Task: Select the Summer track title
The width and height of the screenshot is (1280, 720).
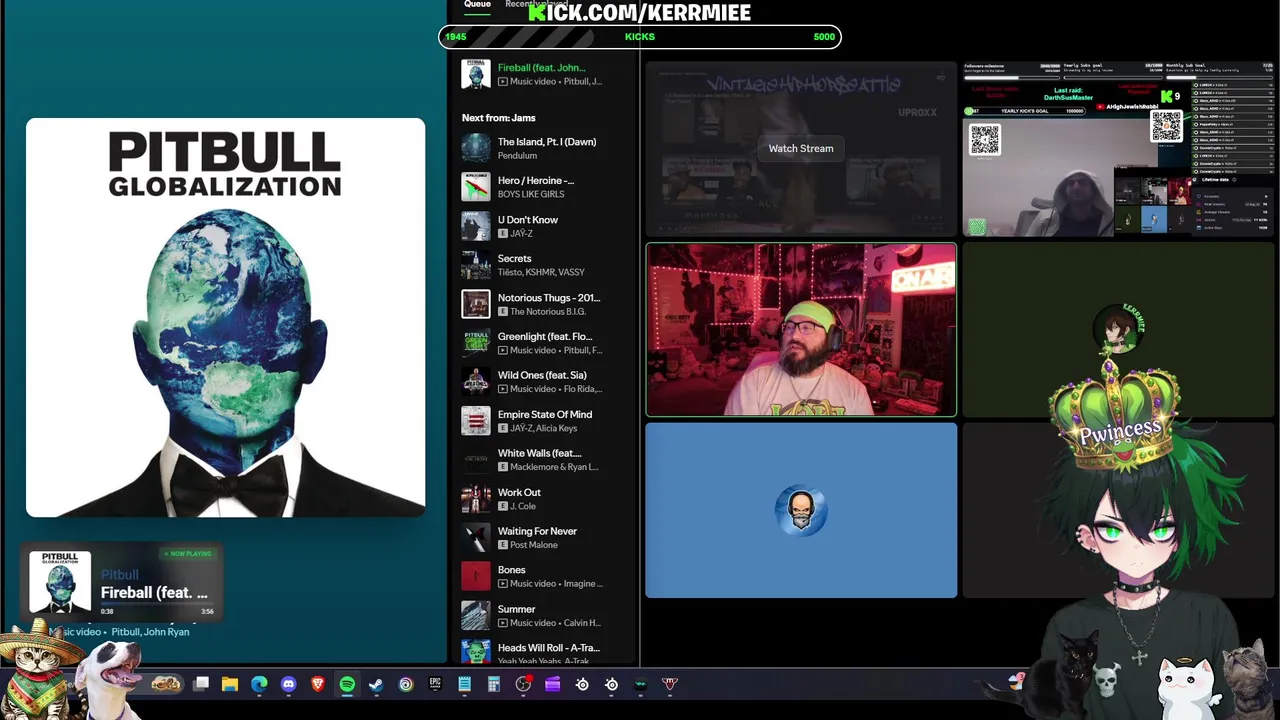Action: coord(516,609)
